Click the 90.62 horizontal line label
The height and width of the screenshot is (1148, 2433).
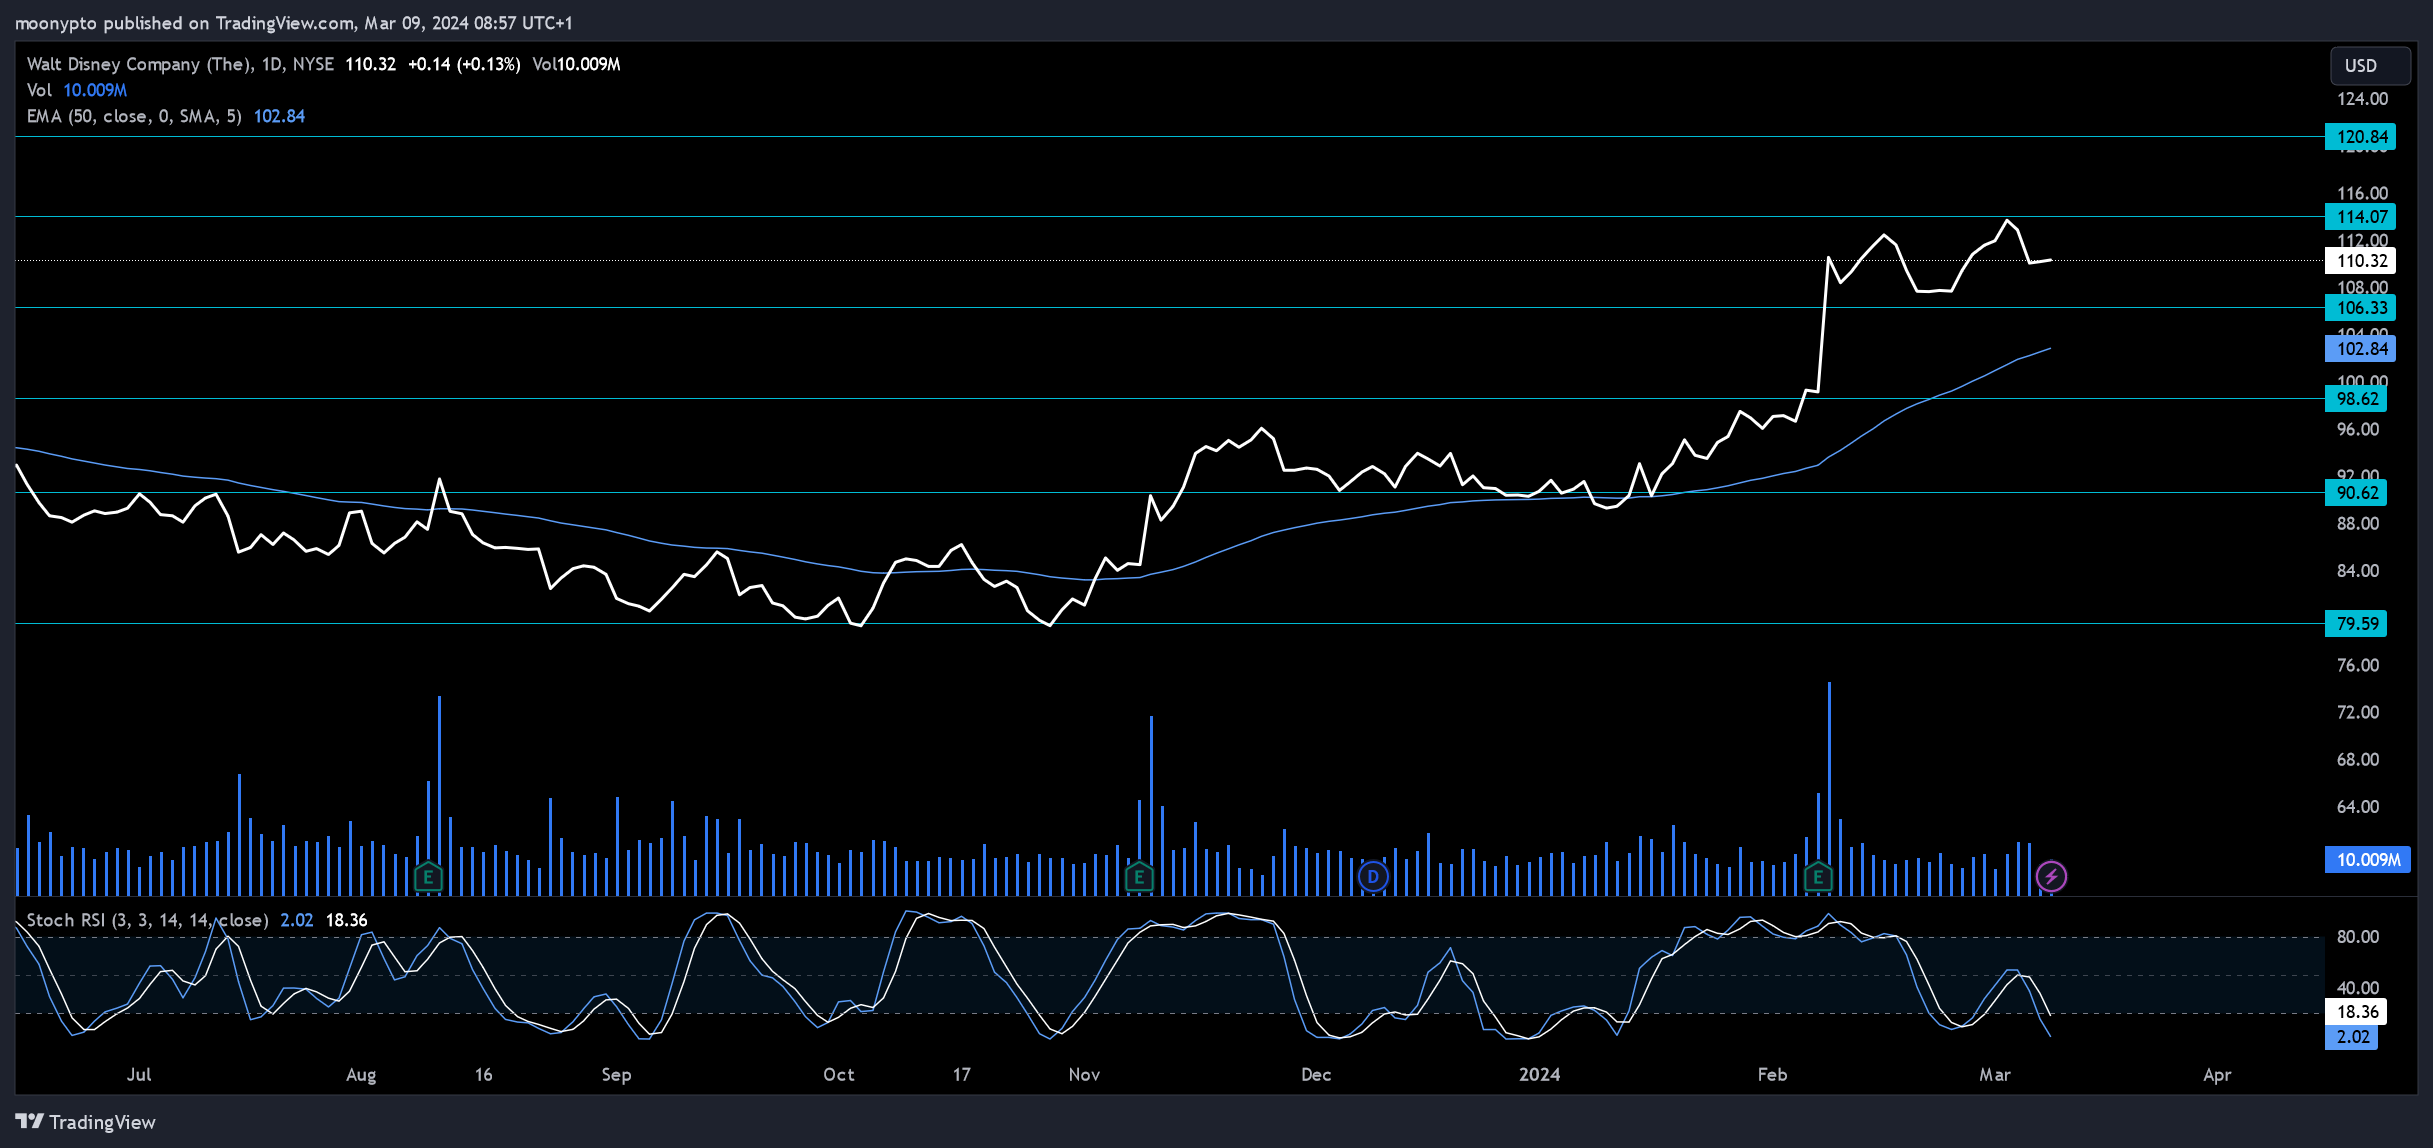2356,493
